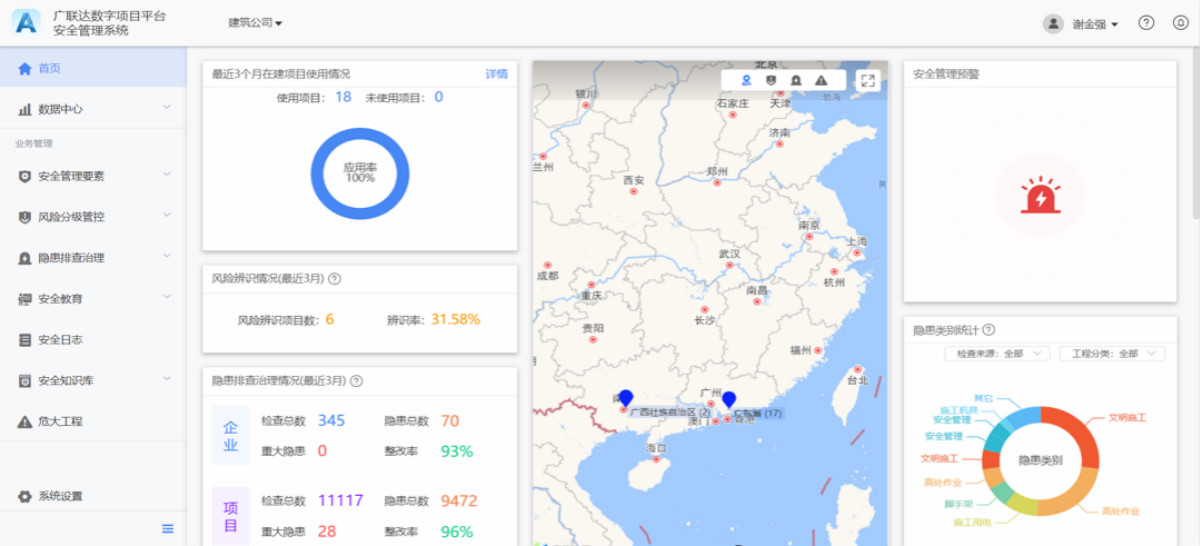1200x546 pixels.
Task: Select the location pin map filter icon
Action: tap(746, 81)
